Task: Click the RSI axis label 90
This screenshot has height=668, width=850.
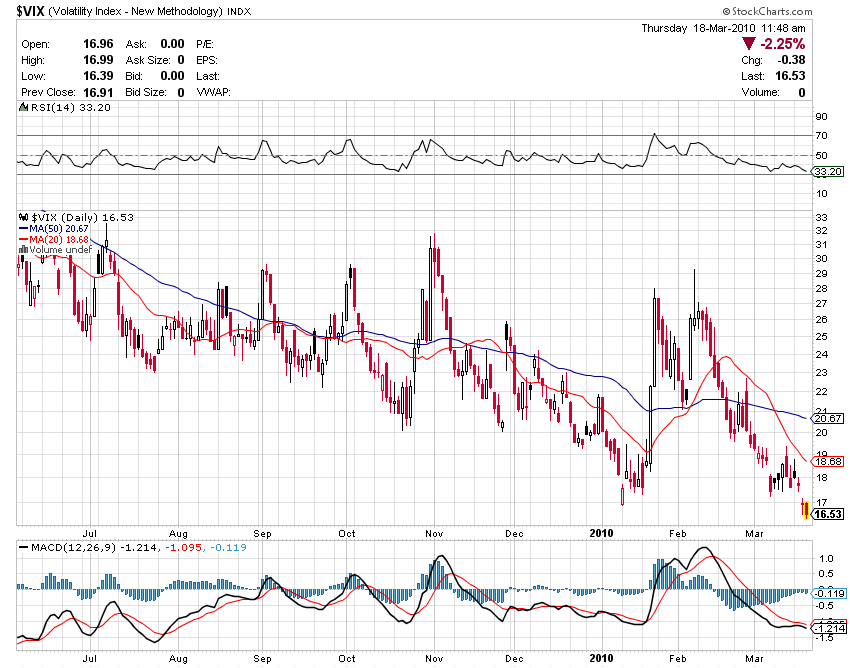Action: click(x=821, y=117)
